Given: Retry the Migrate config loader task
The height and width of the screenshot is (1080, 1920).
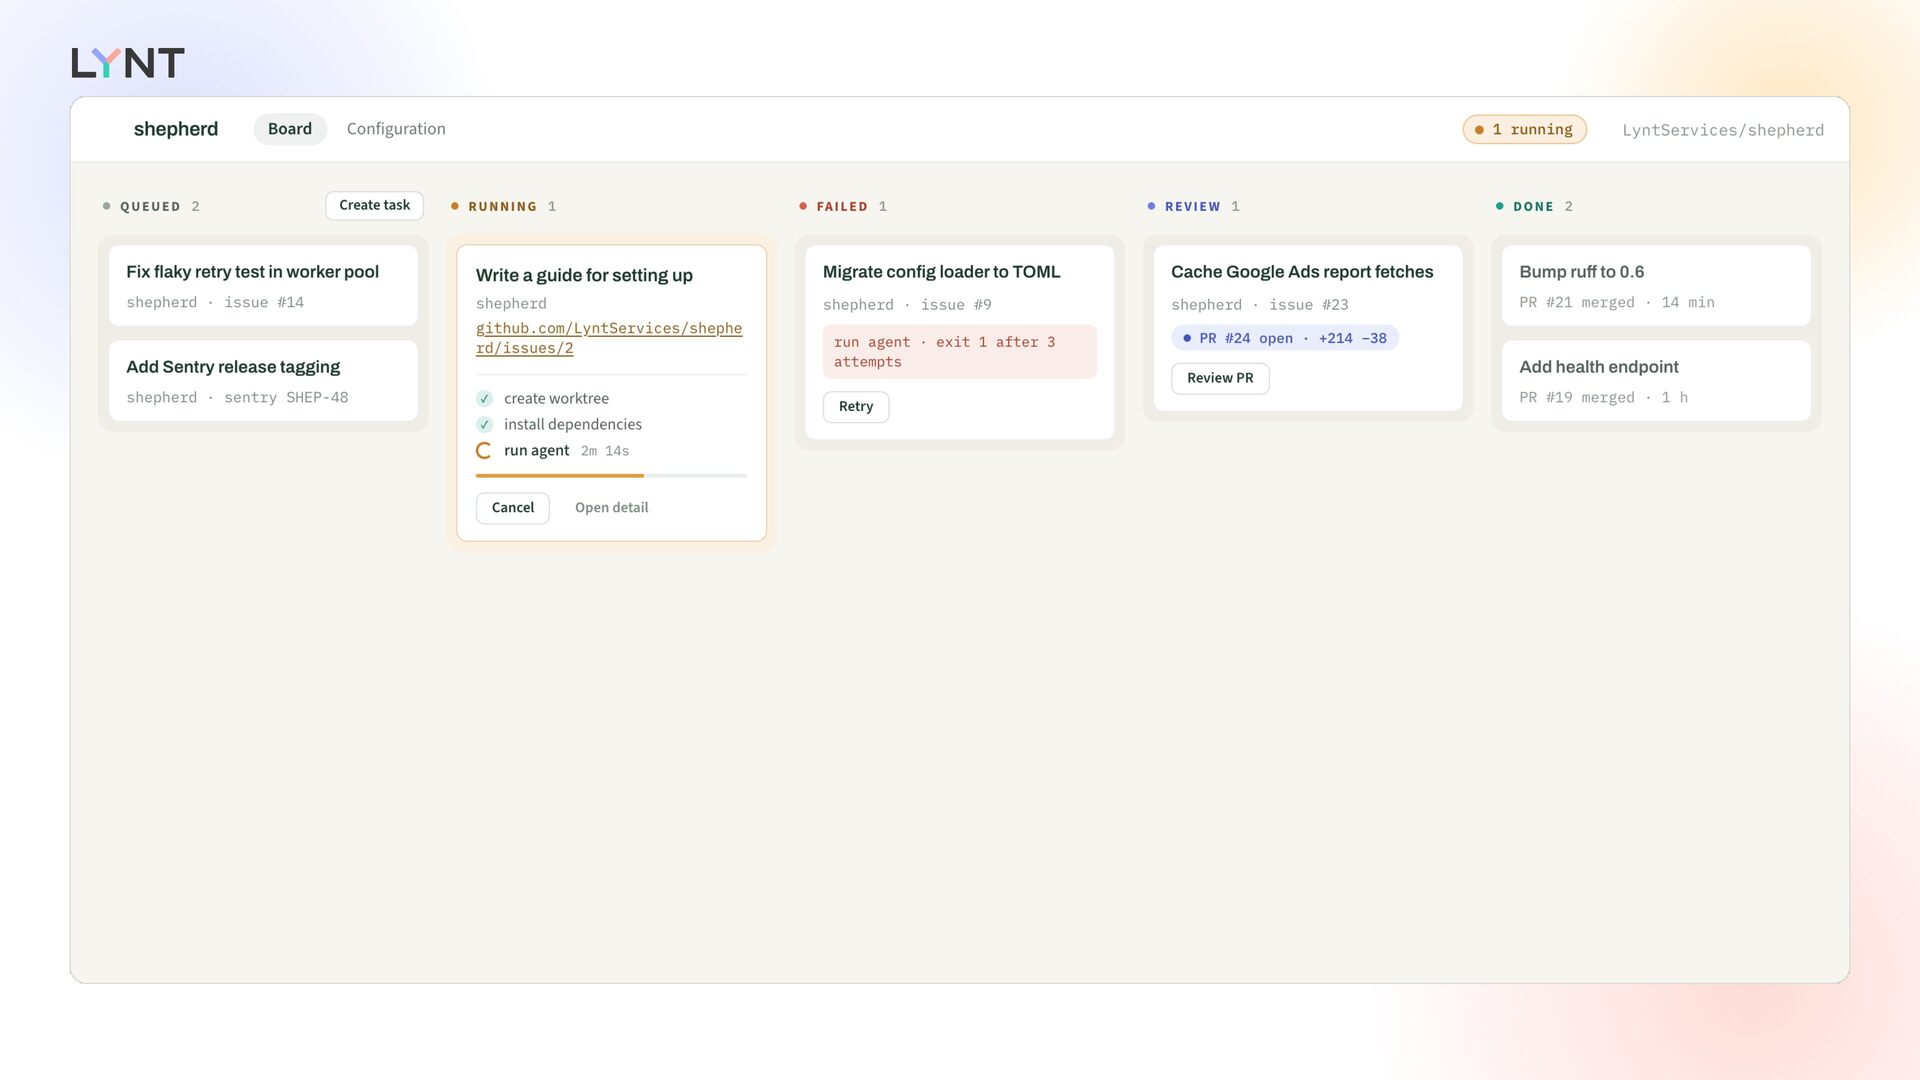Looking at the screenshot, I should (856, 407).
